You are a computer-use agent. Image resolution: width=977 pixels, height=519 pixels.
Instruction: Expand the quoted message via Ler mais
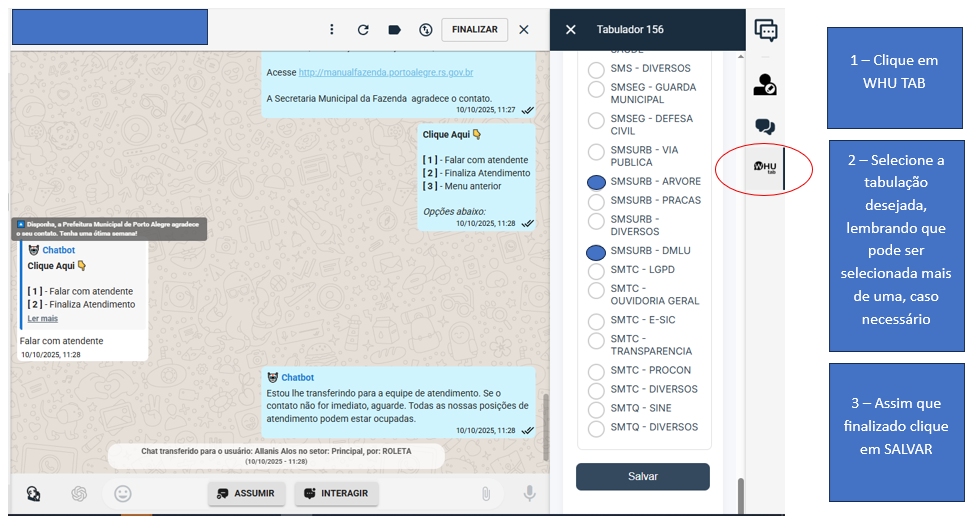pos(43,318)
